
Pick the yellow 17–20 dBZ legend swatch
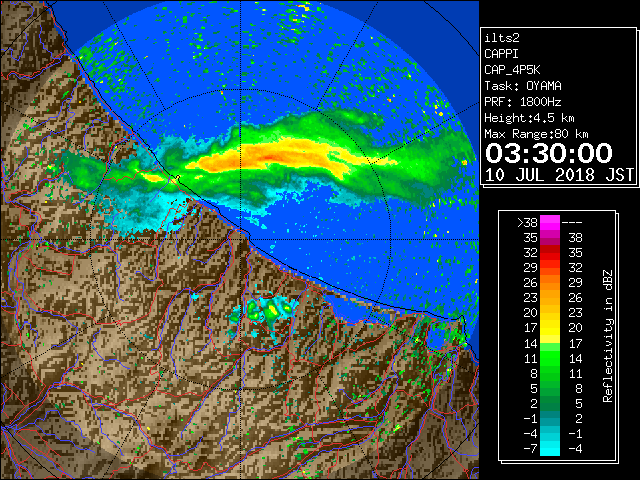[550, 328]
